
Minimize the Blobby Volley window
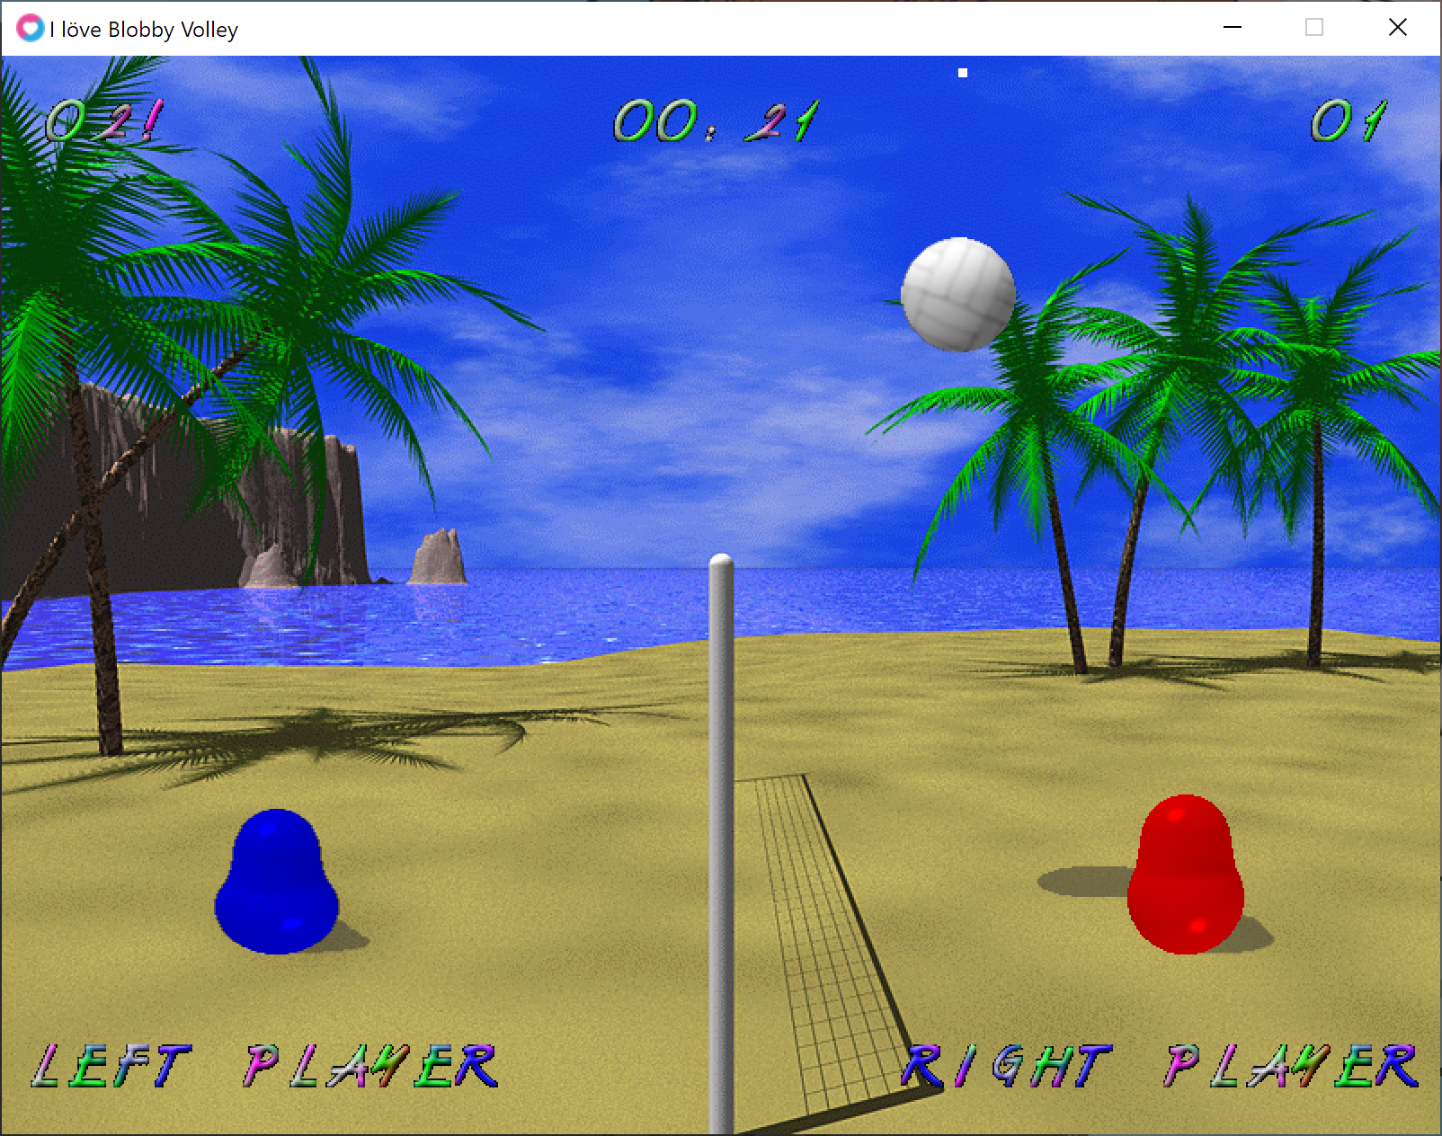[1232, 28]
